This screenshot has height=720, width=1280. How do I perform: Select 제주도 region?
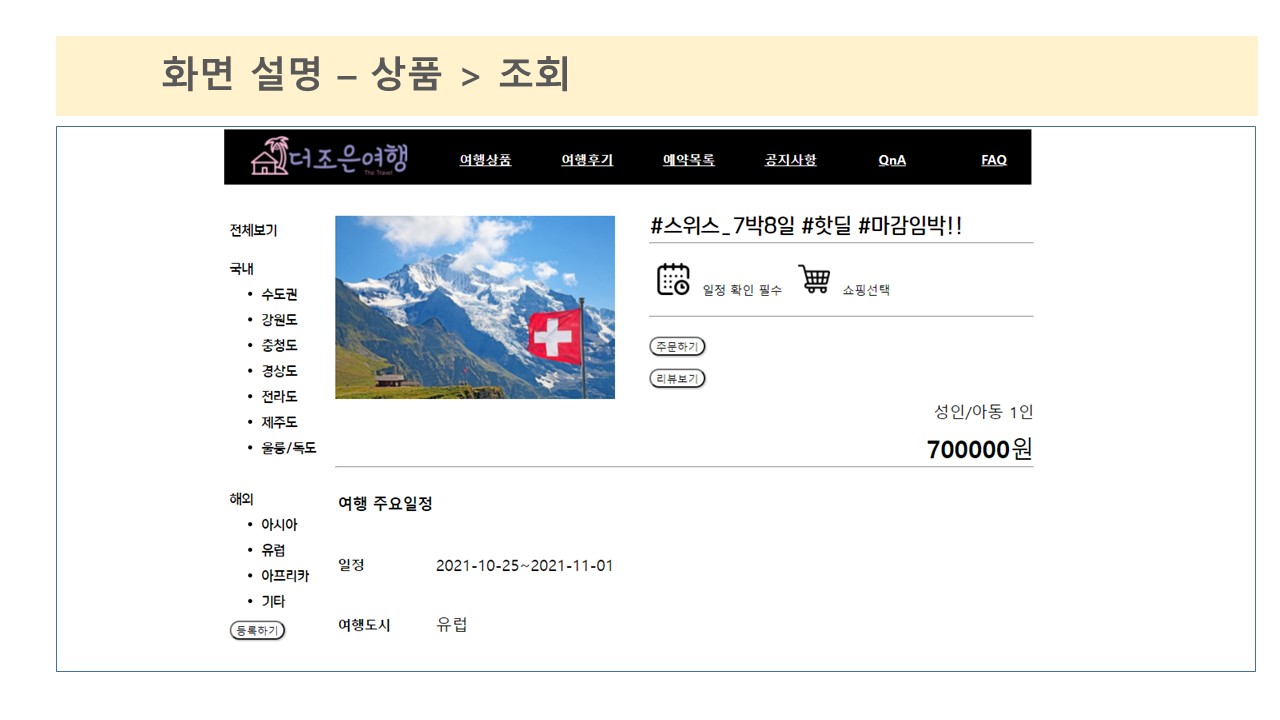(x=279, y=422)
